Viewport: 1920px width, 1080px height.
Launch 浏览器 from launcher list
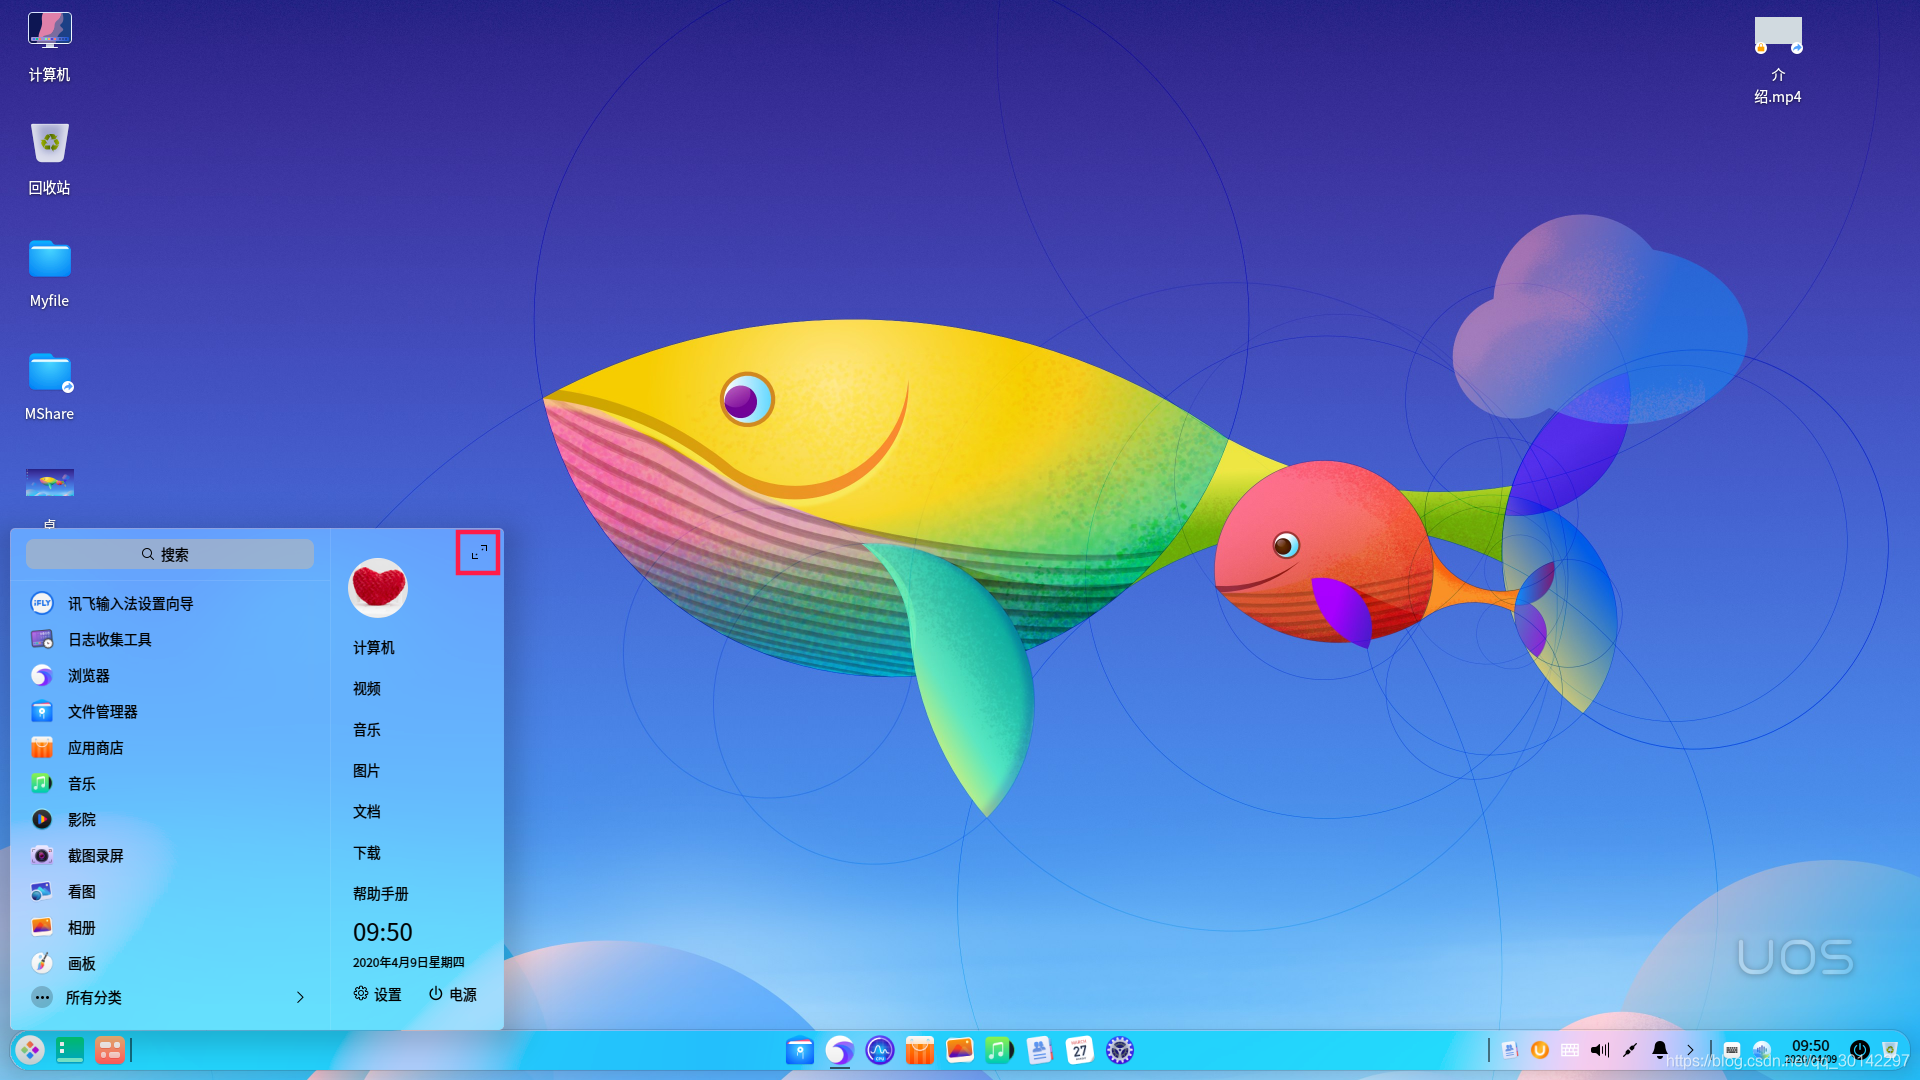click(x=168, y=675)
